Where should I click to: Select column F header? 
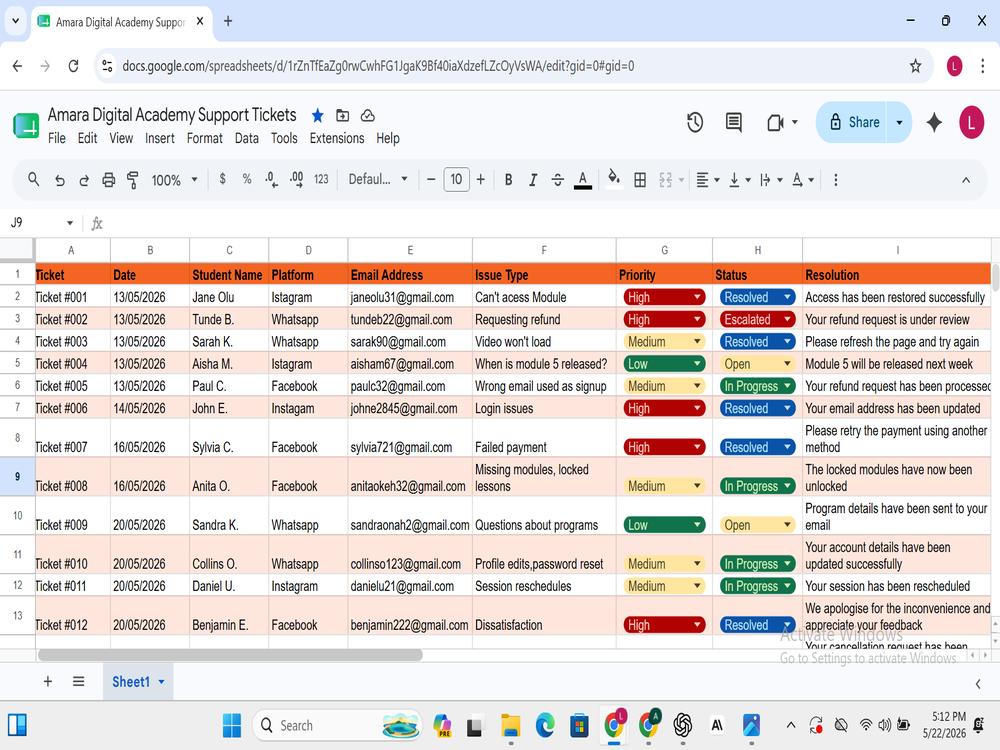pyautogui.click(x=544, y=250)
